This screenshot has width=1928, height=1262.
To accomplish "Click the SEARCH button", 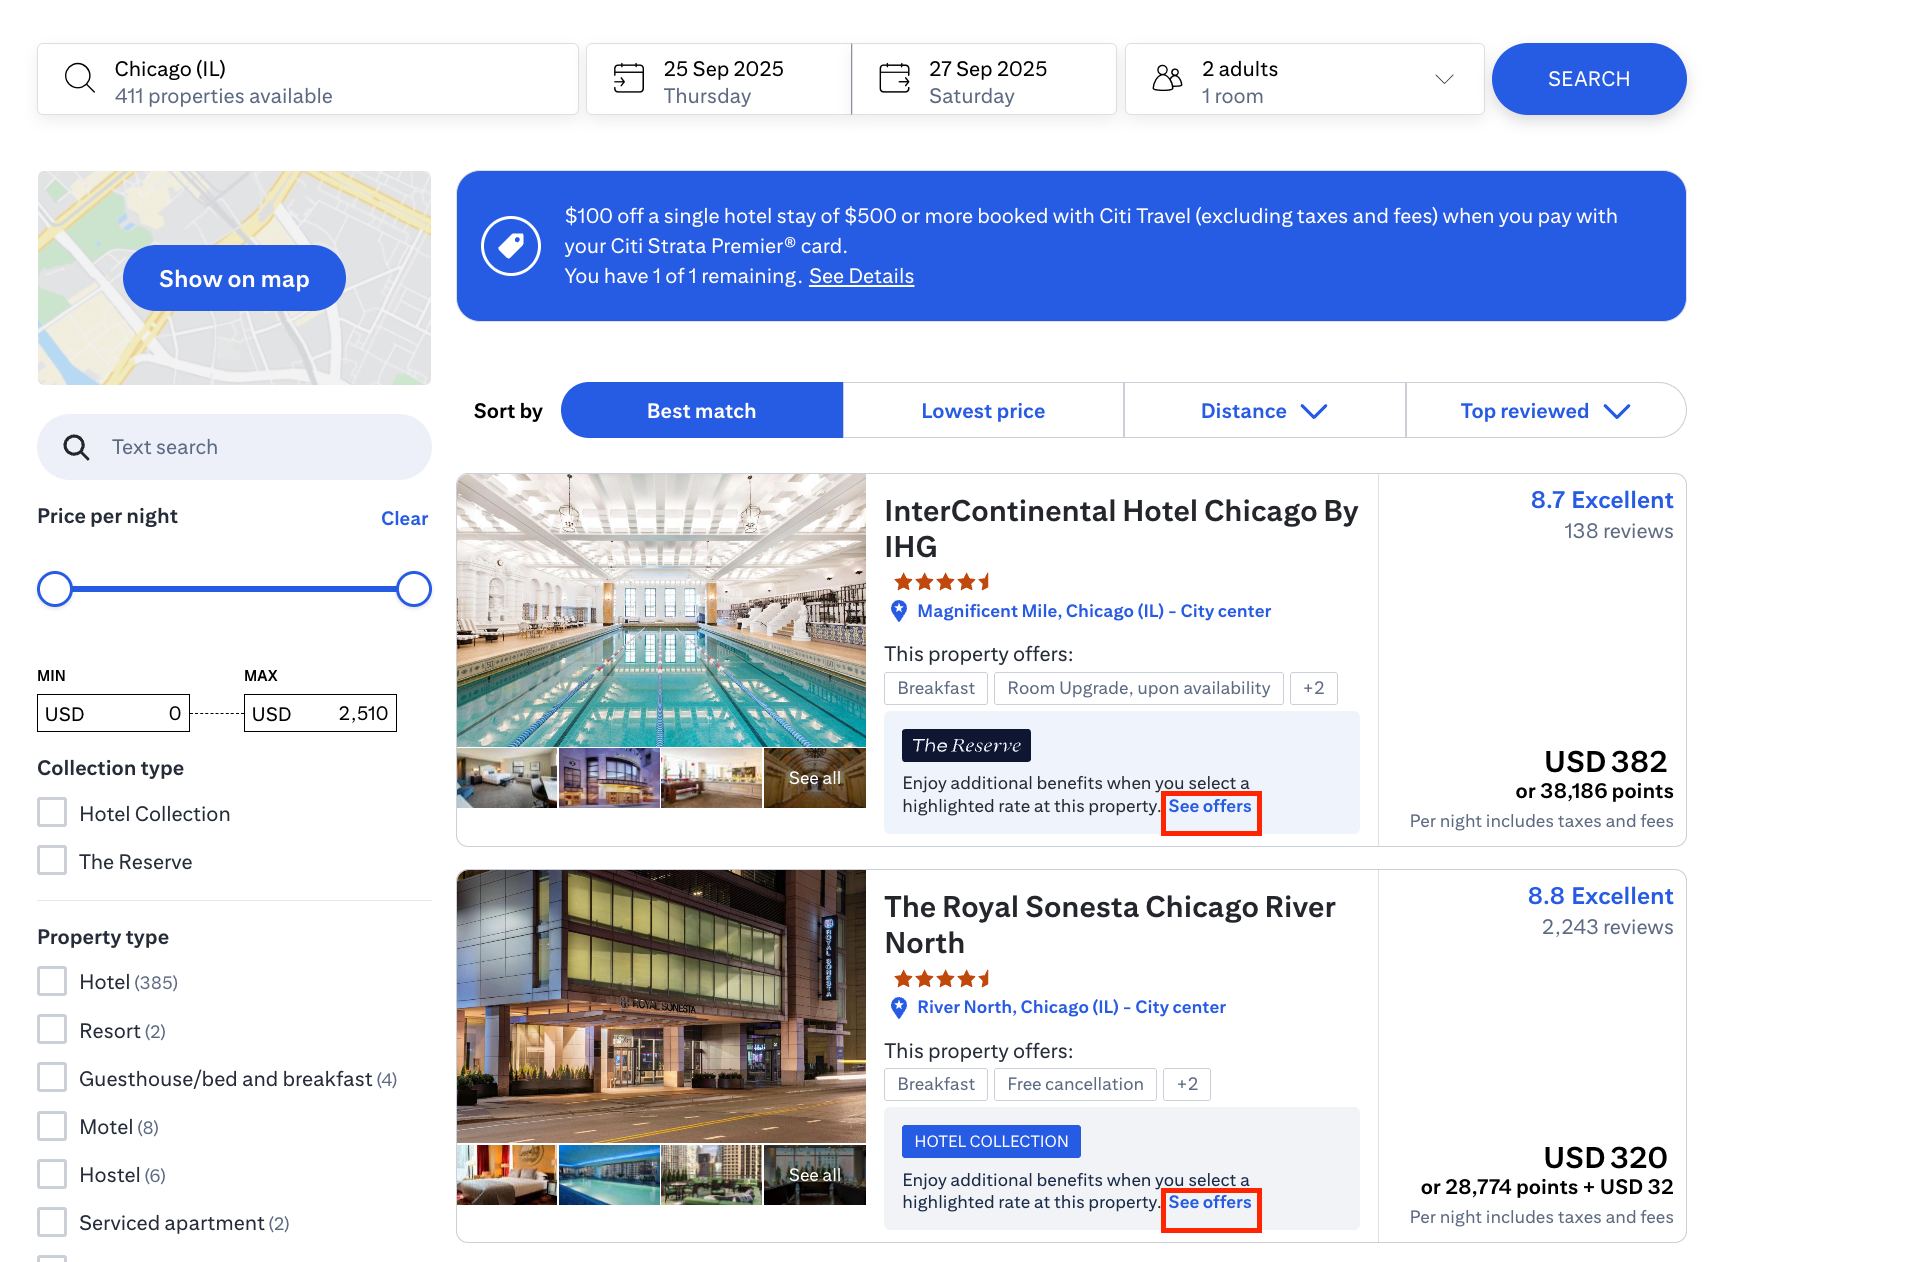I will [x=1589, y=79].
